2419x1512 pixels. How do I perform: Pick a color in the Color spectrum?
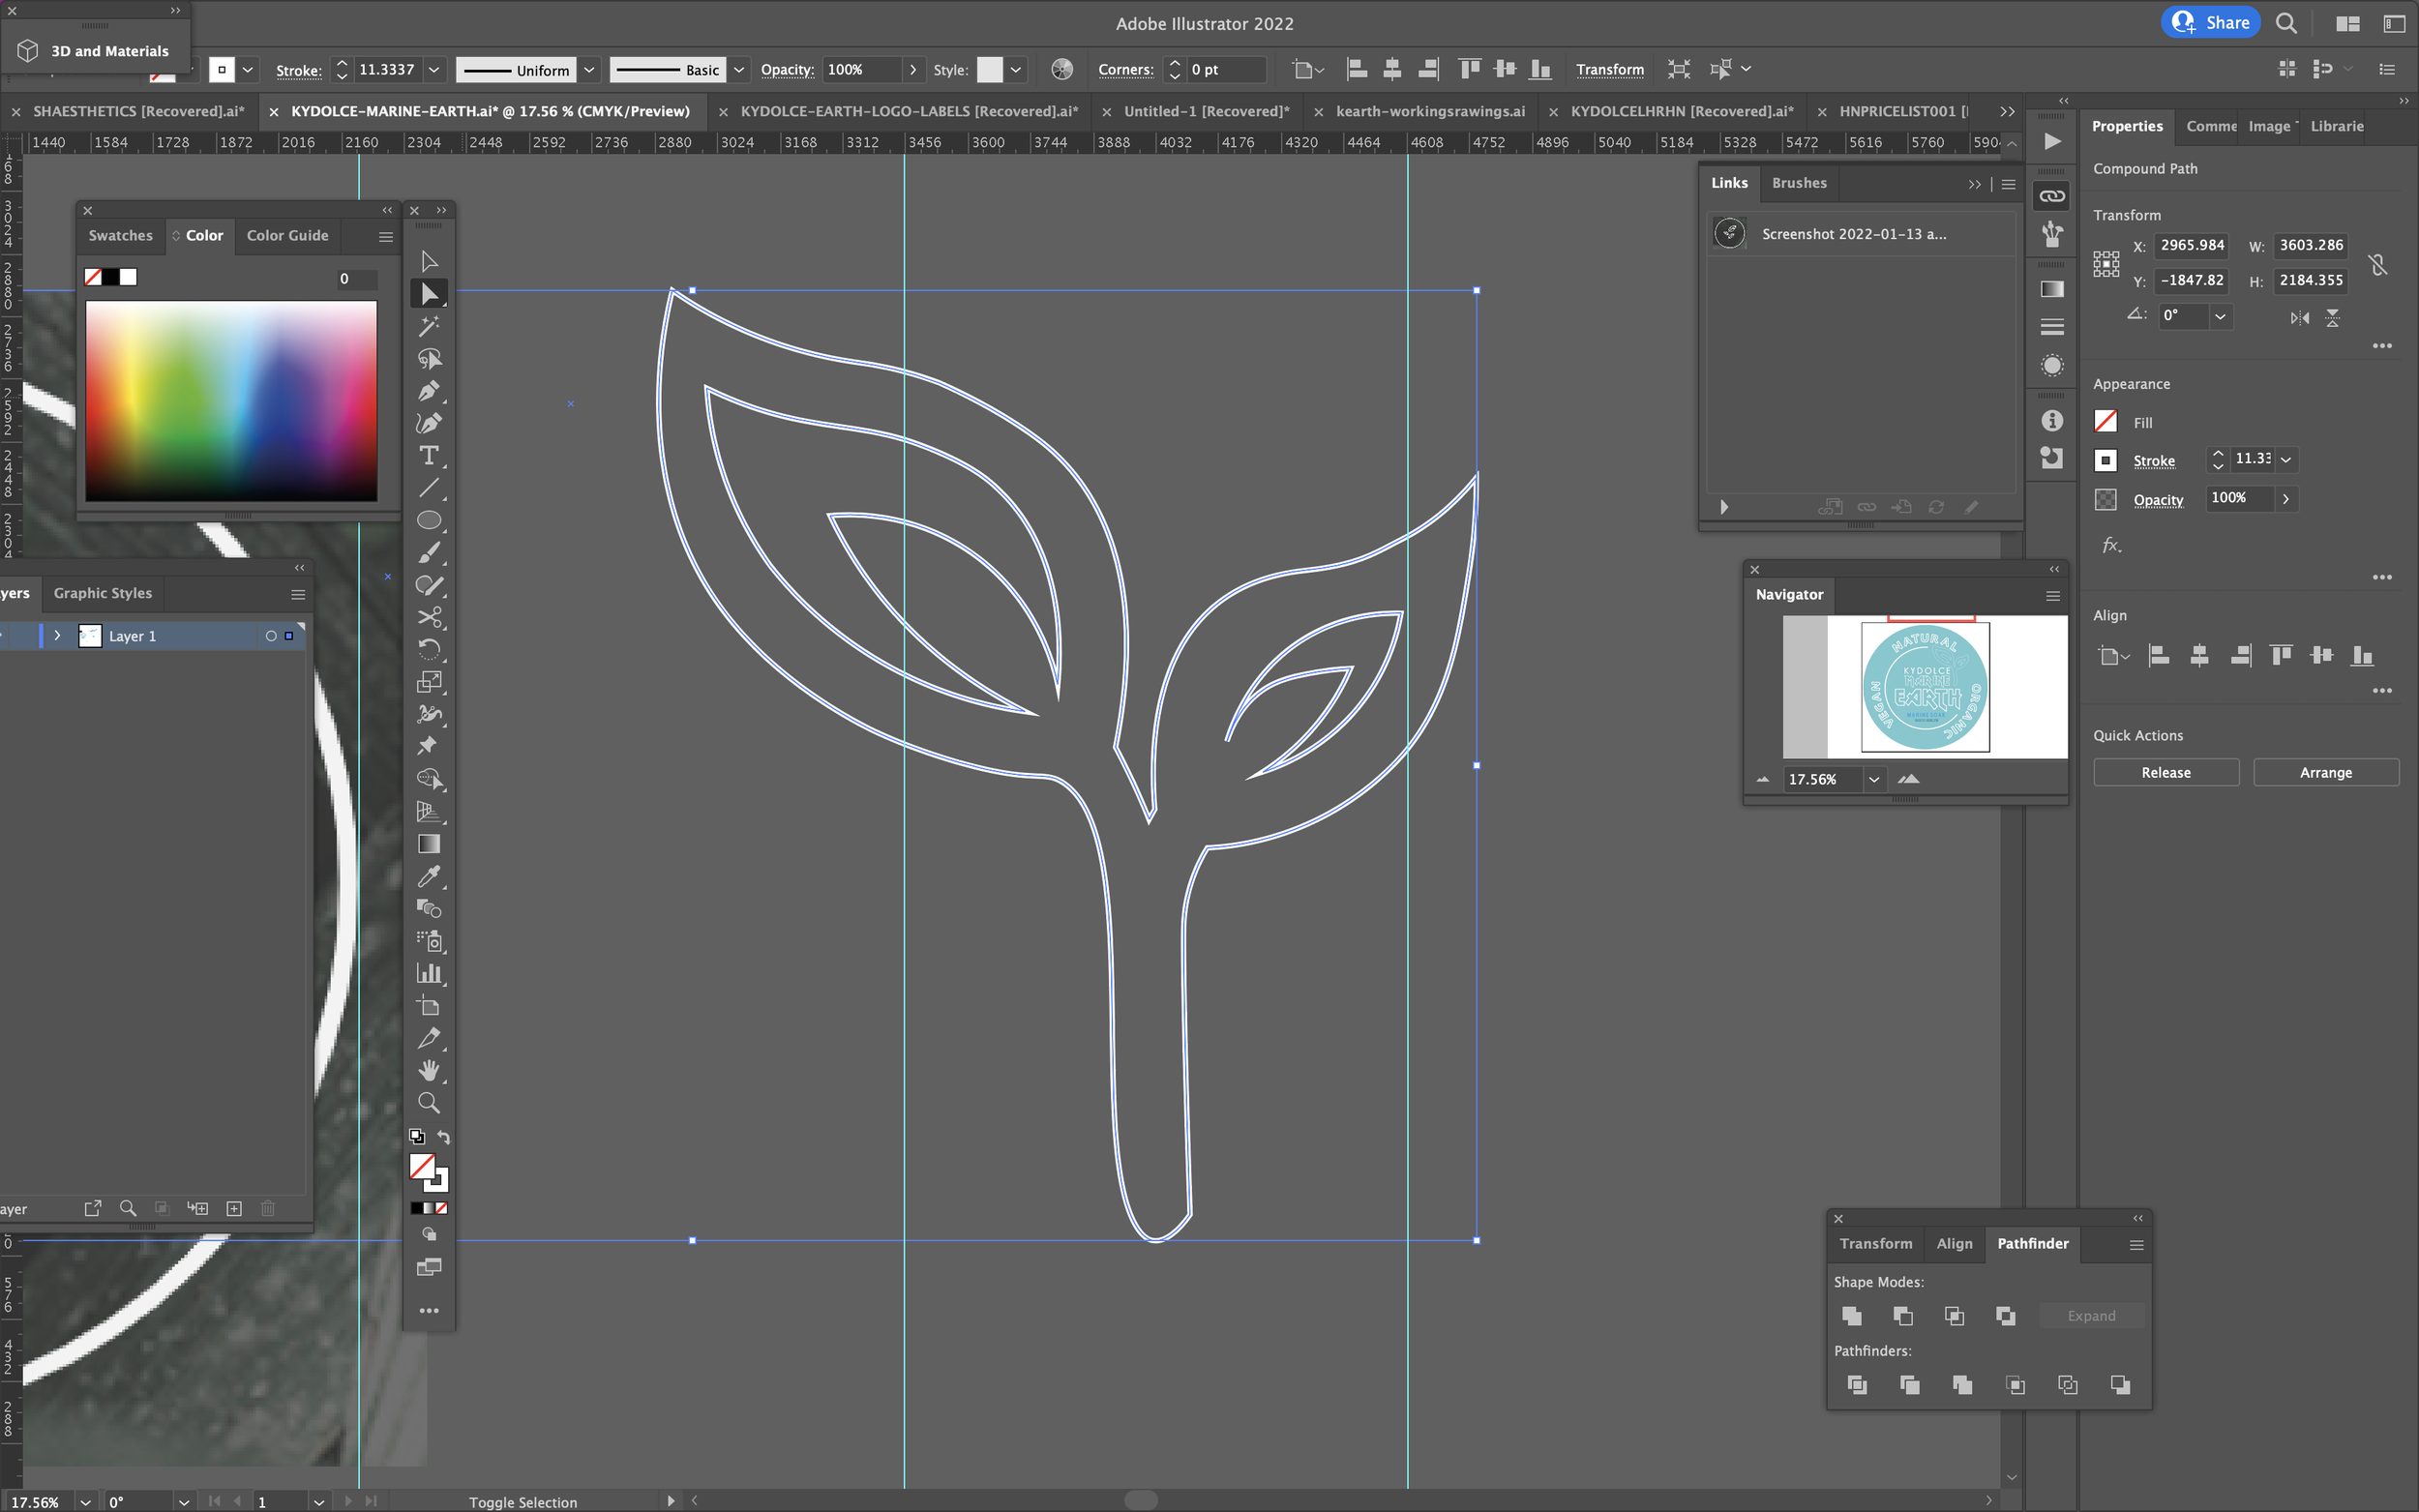point(231,400)
